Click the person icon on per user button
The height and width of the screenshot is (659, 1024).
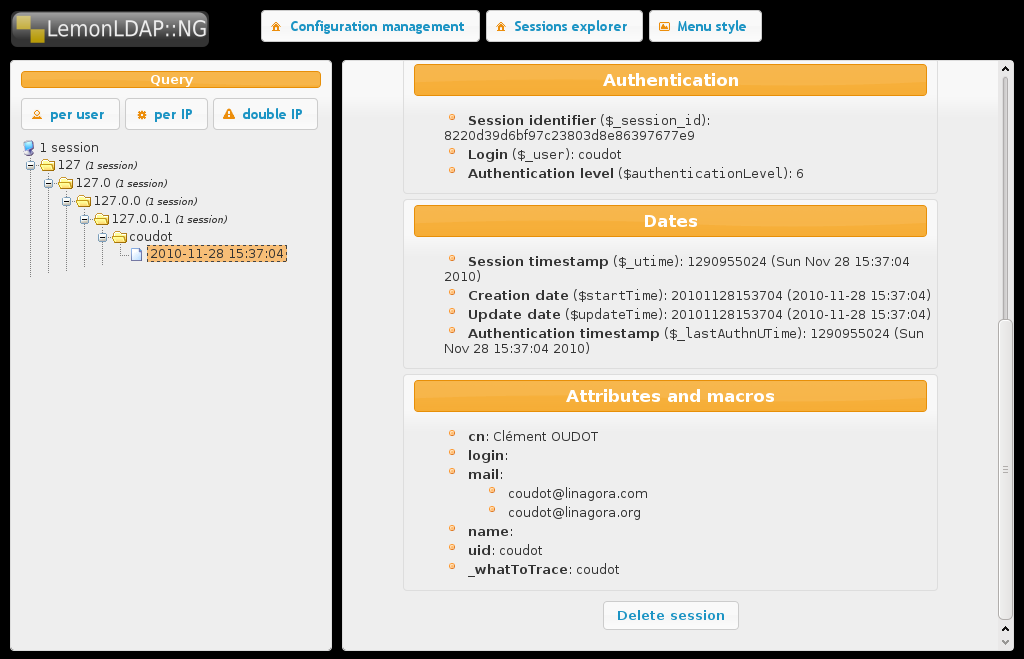click(x=37, y=115)
